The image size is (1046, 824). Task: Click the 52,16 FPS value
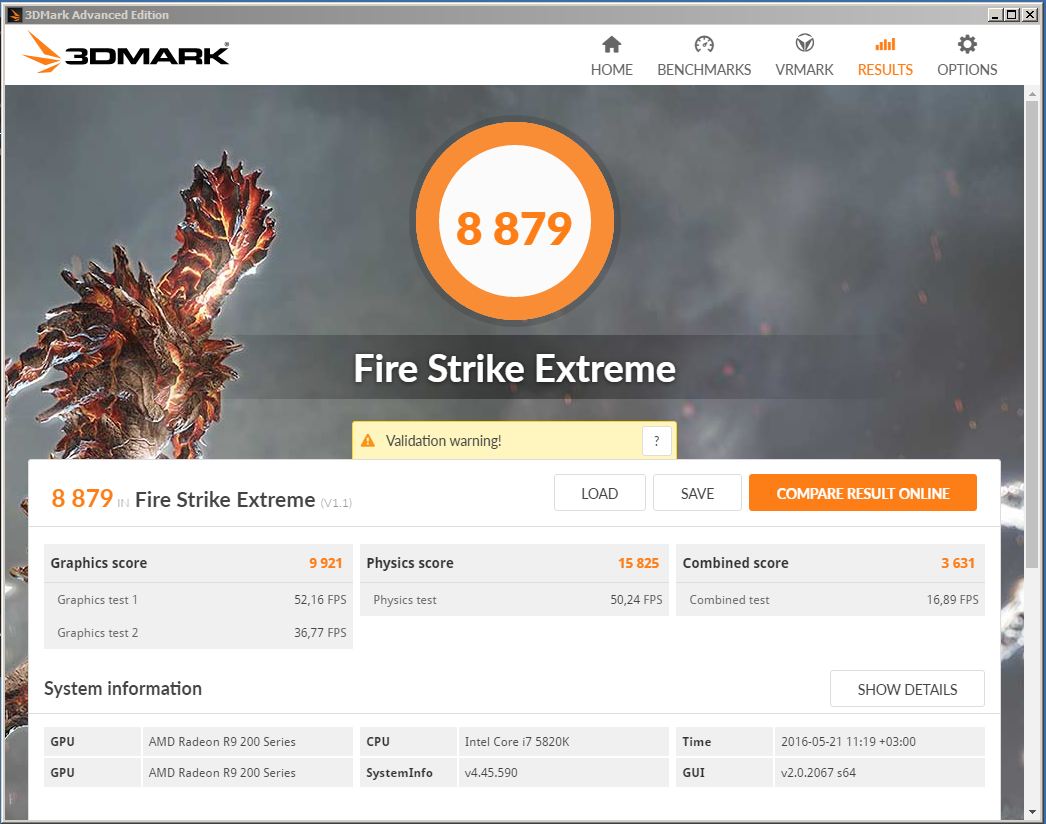pos(320,600)
